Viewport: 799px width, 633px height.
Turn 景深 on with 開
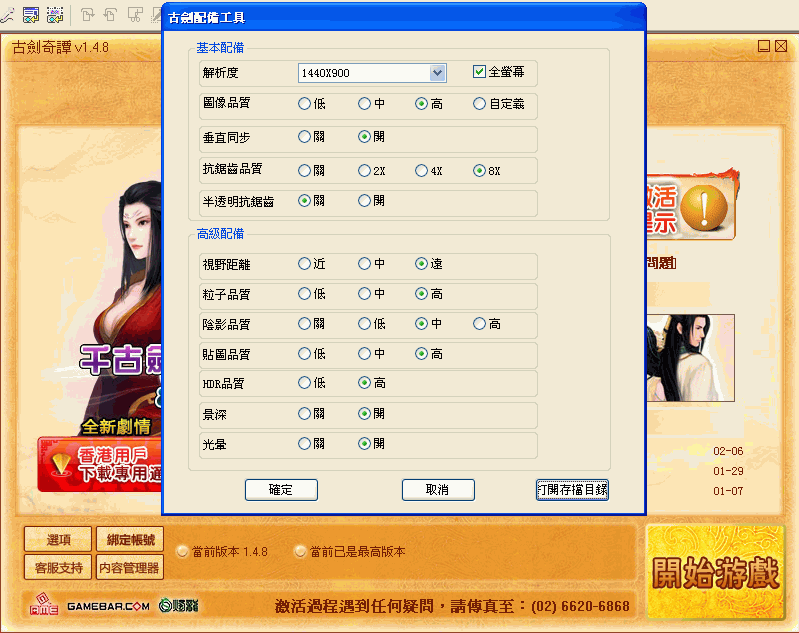click(x=364, y=413)
